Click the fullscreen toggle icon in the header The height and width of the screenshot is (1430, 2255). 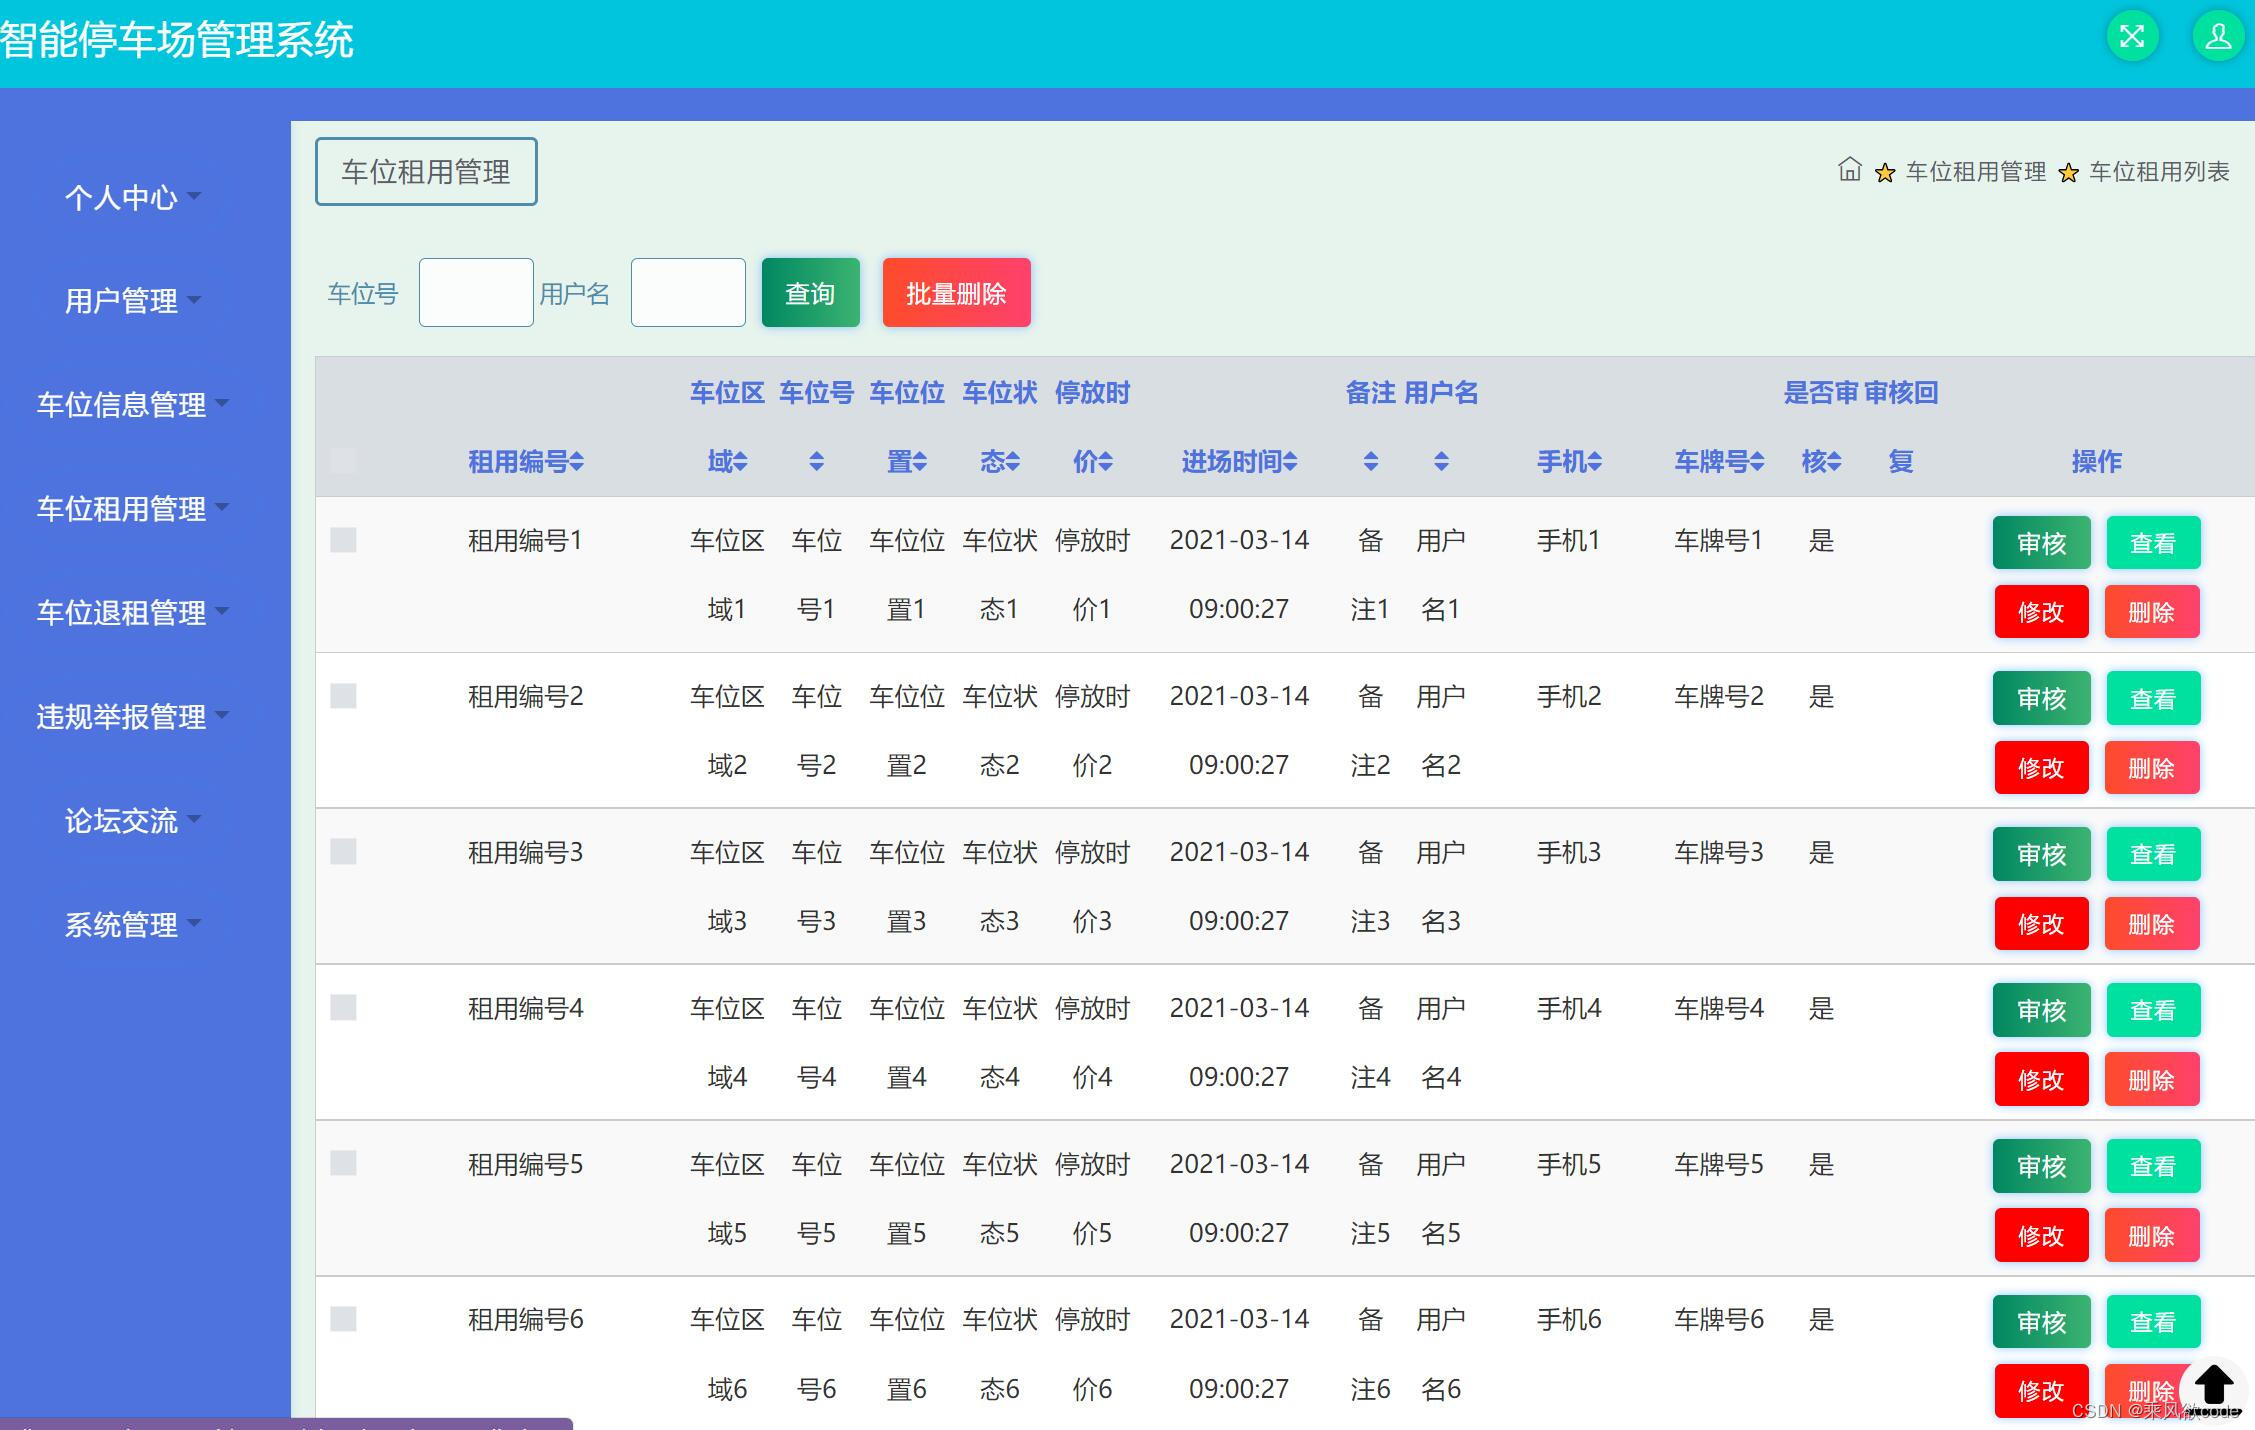point(2133,36)
